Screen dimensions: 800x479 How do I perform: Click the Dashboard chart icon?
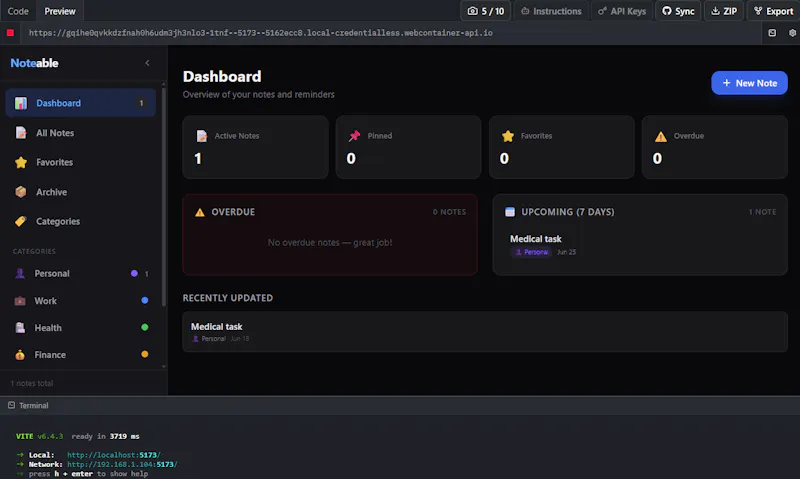[x=21, y=103]
